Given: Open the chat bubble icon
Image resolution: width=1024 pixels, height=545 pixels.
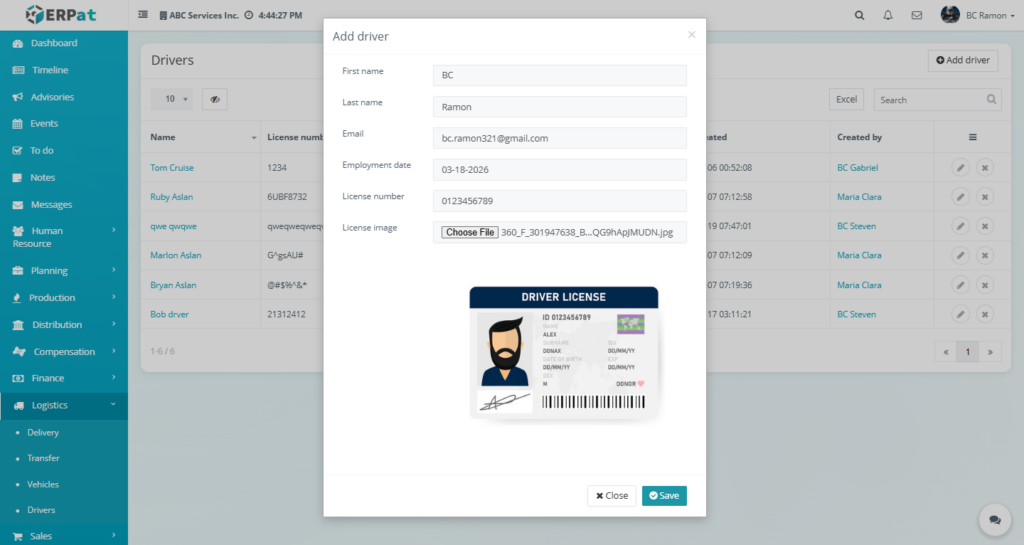Looking at the screenshot, I should pos(995,520).
